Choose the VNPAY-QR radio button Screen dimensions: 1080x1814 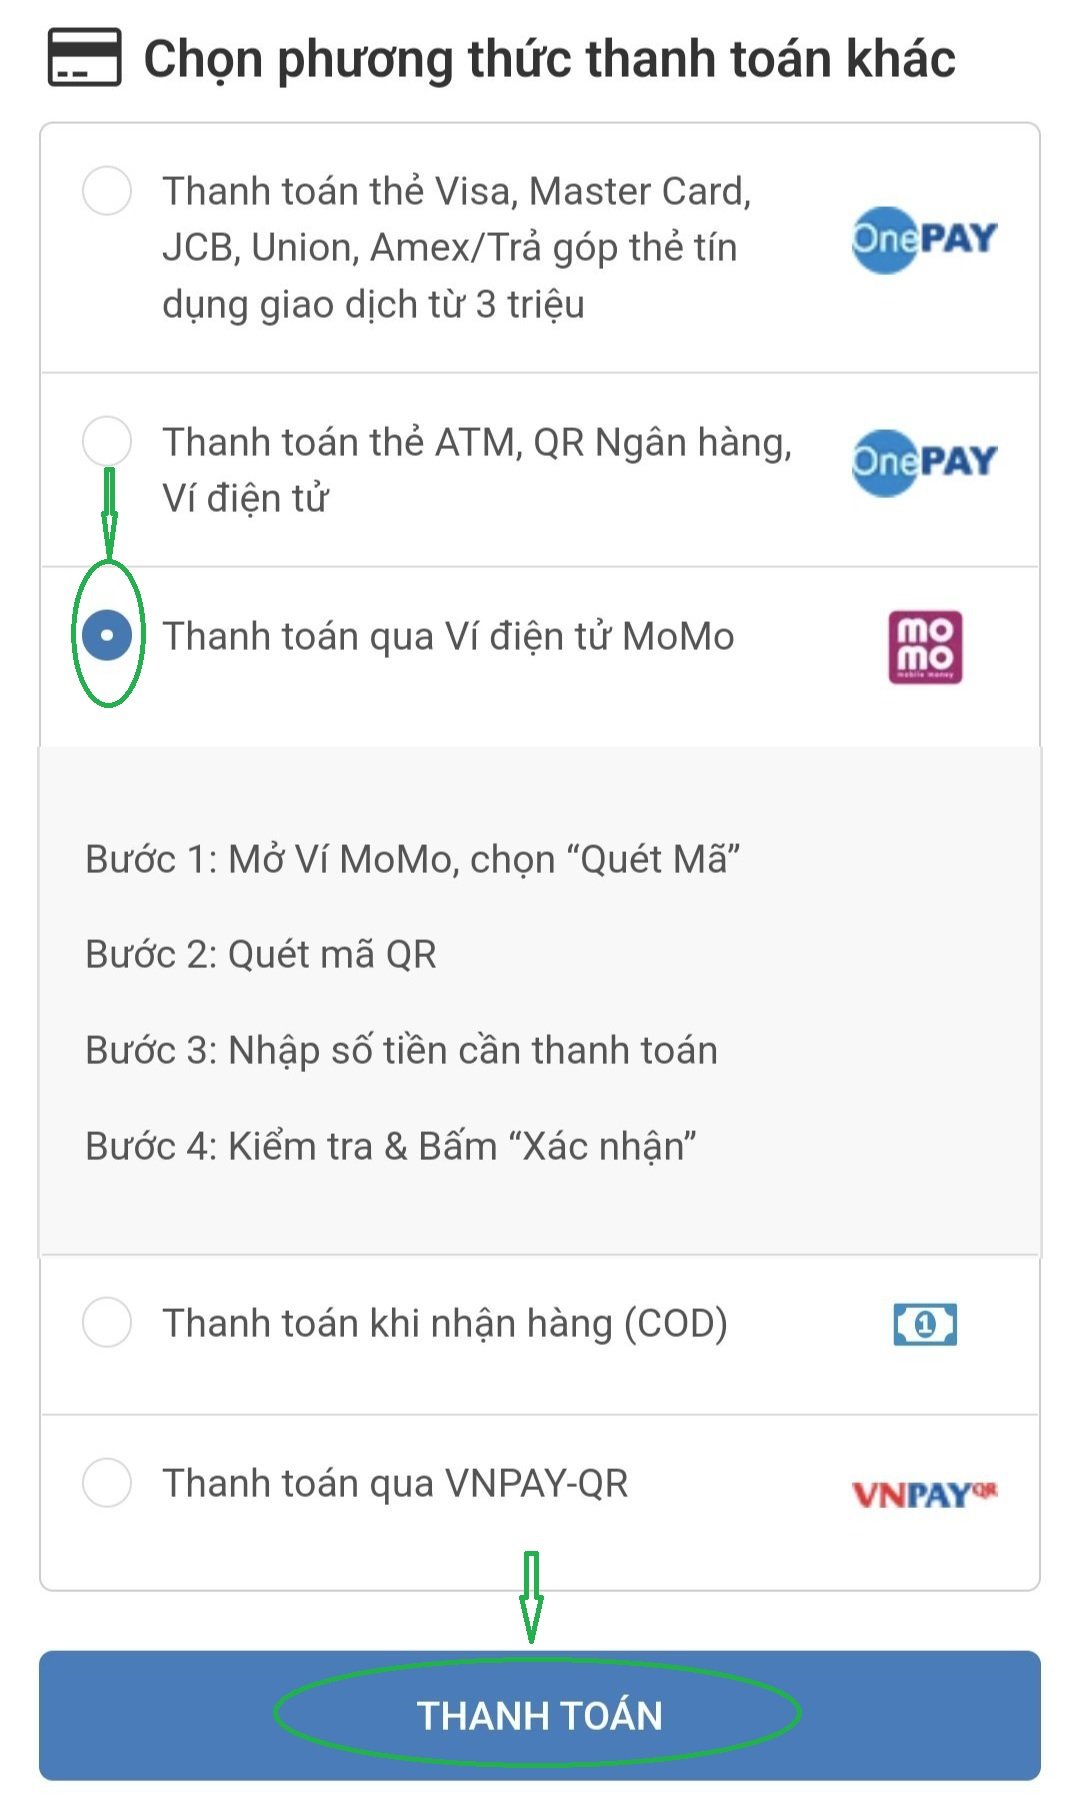[x=107, y=1482]
